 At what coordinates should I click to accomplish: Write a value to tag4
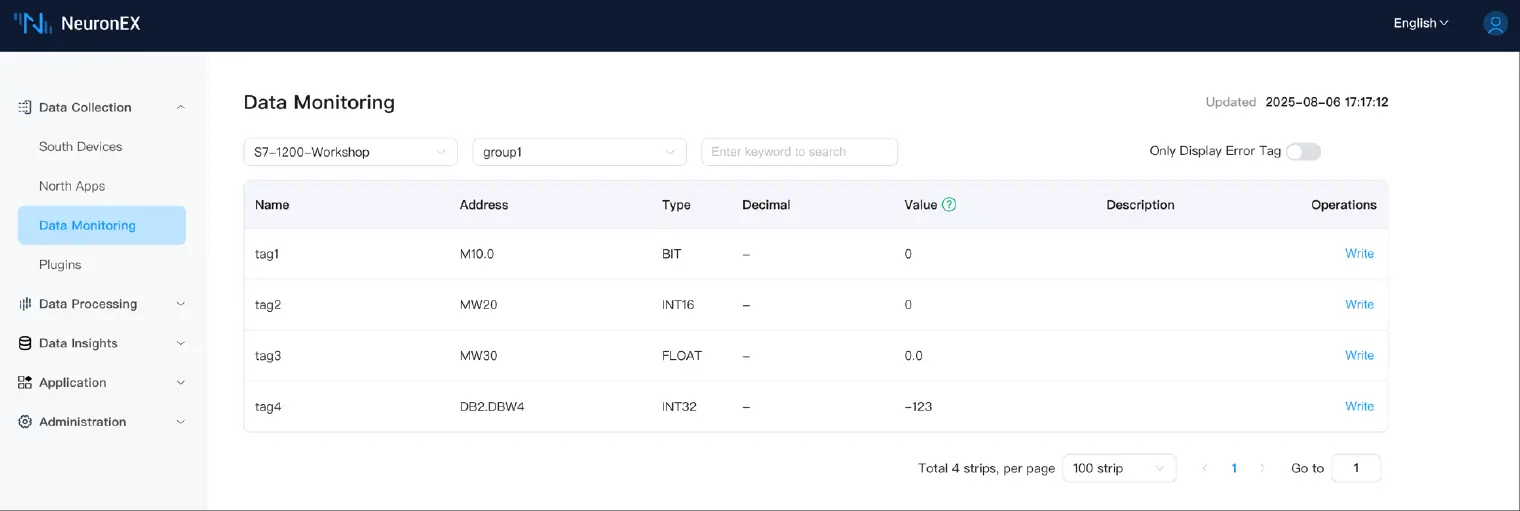pyautogui.click(x=1359, y=407)
